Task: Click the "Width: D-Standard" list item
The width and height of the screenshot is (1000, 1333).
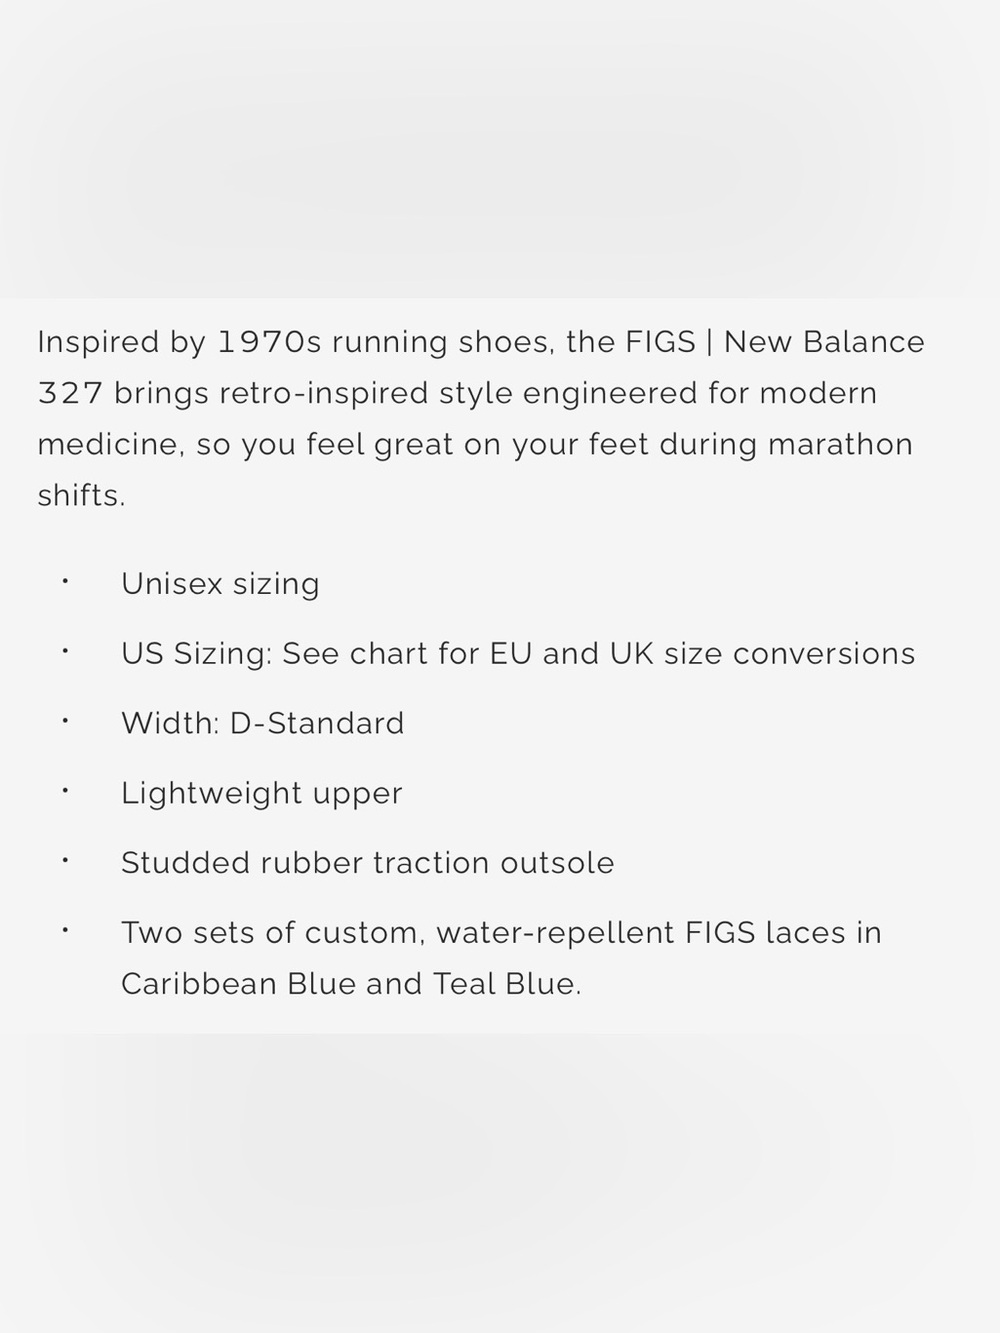Action: click(x=263, y=723)
